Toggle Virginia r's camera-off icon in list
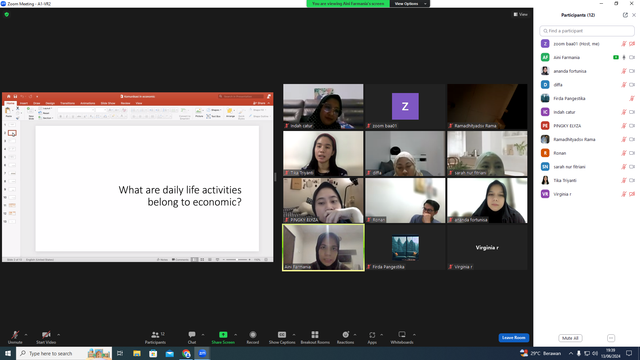 pos(632,194)
